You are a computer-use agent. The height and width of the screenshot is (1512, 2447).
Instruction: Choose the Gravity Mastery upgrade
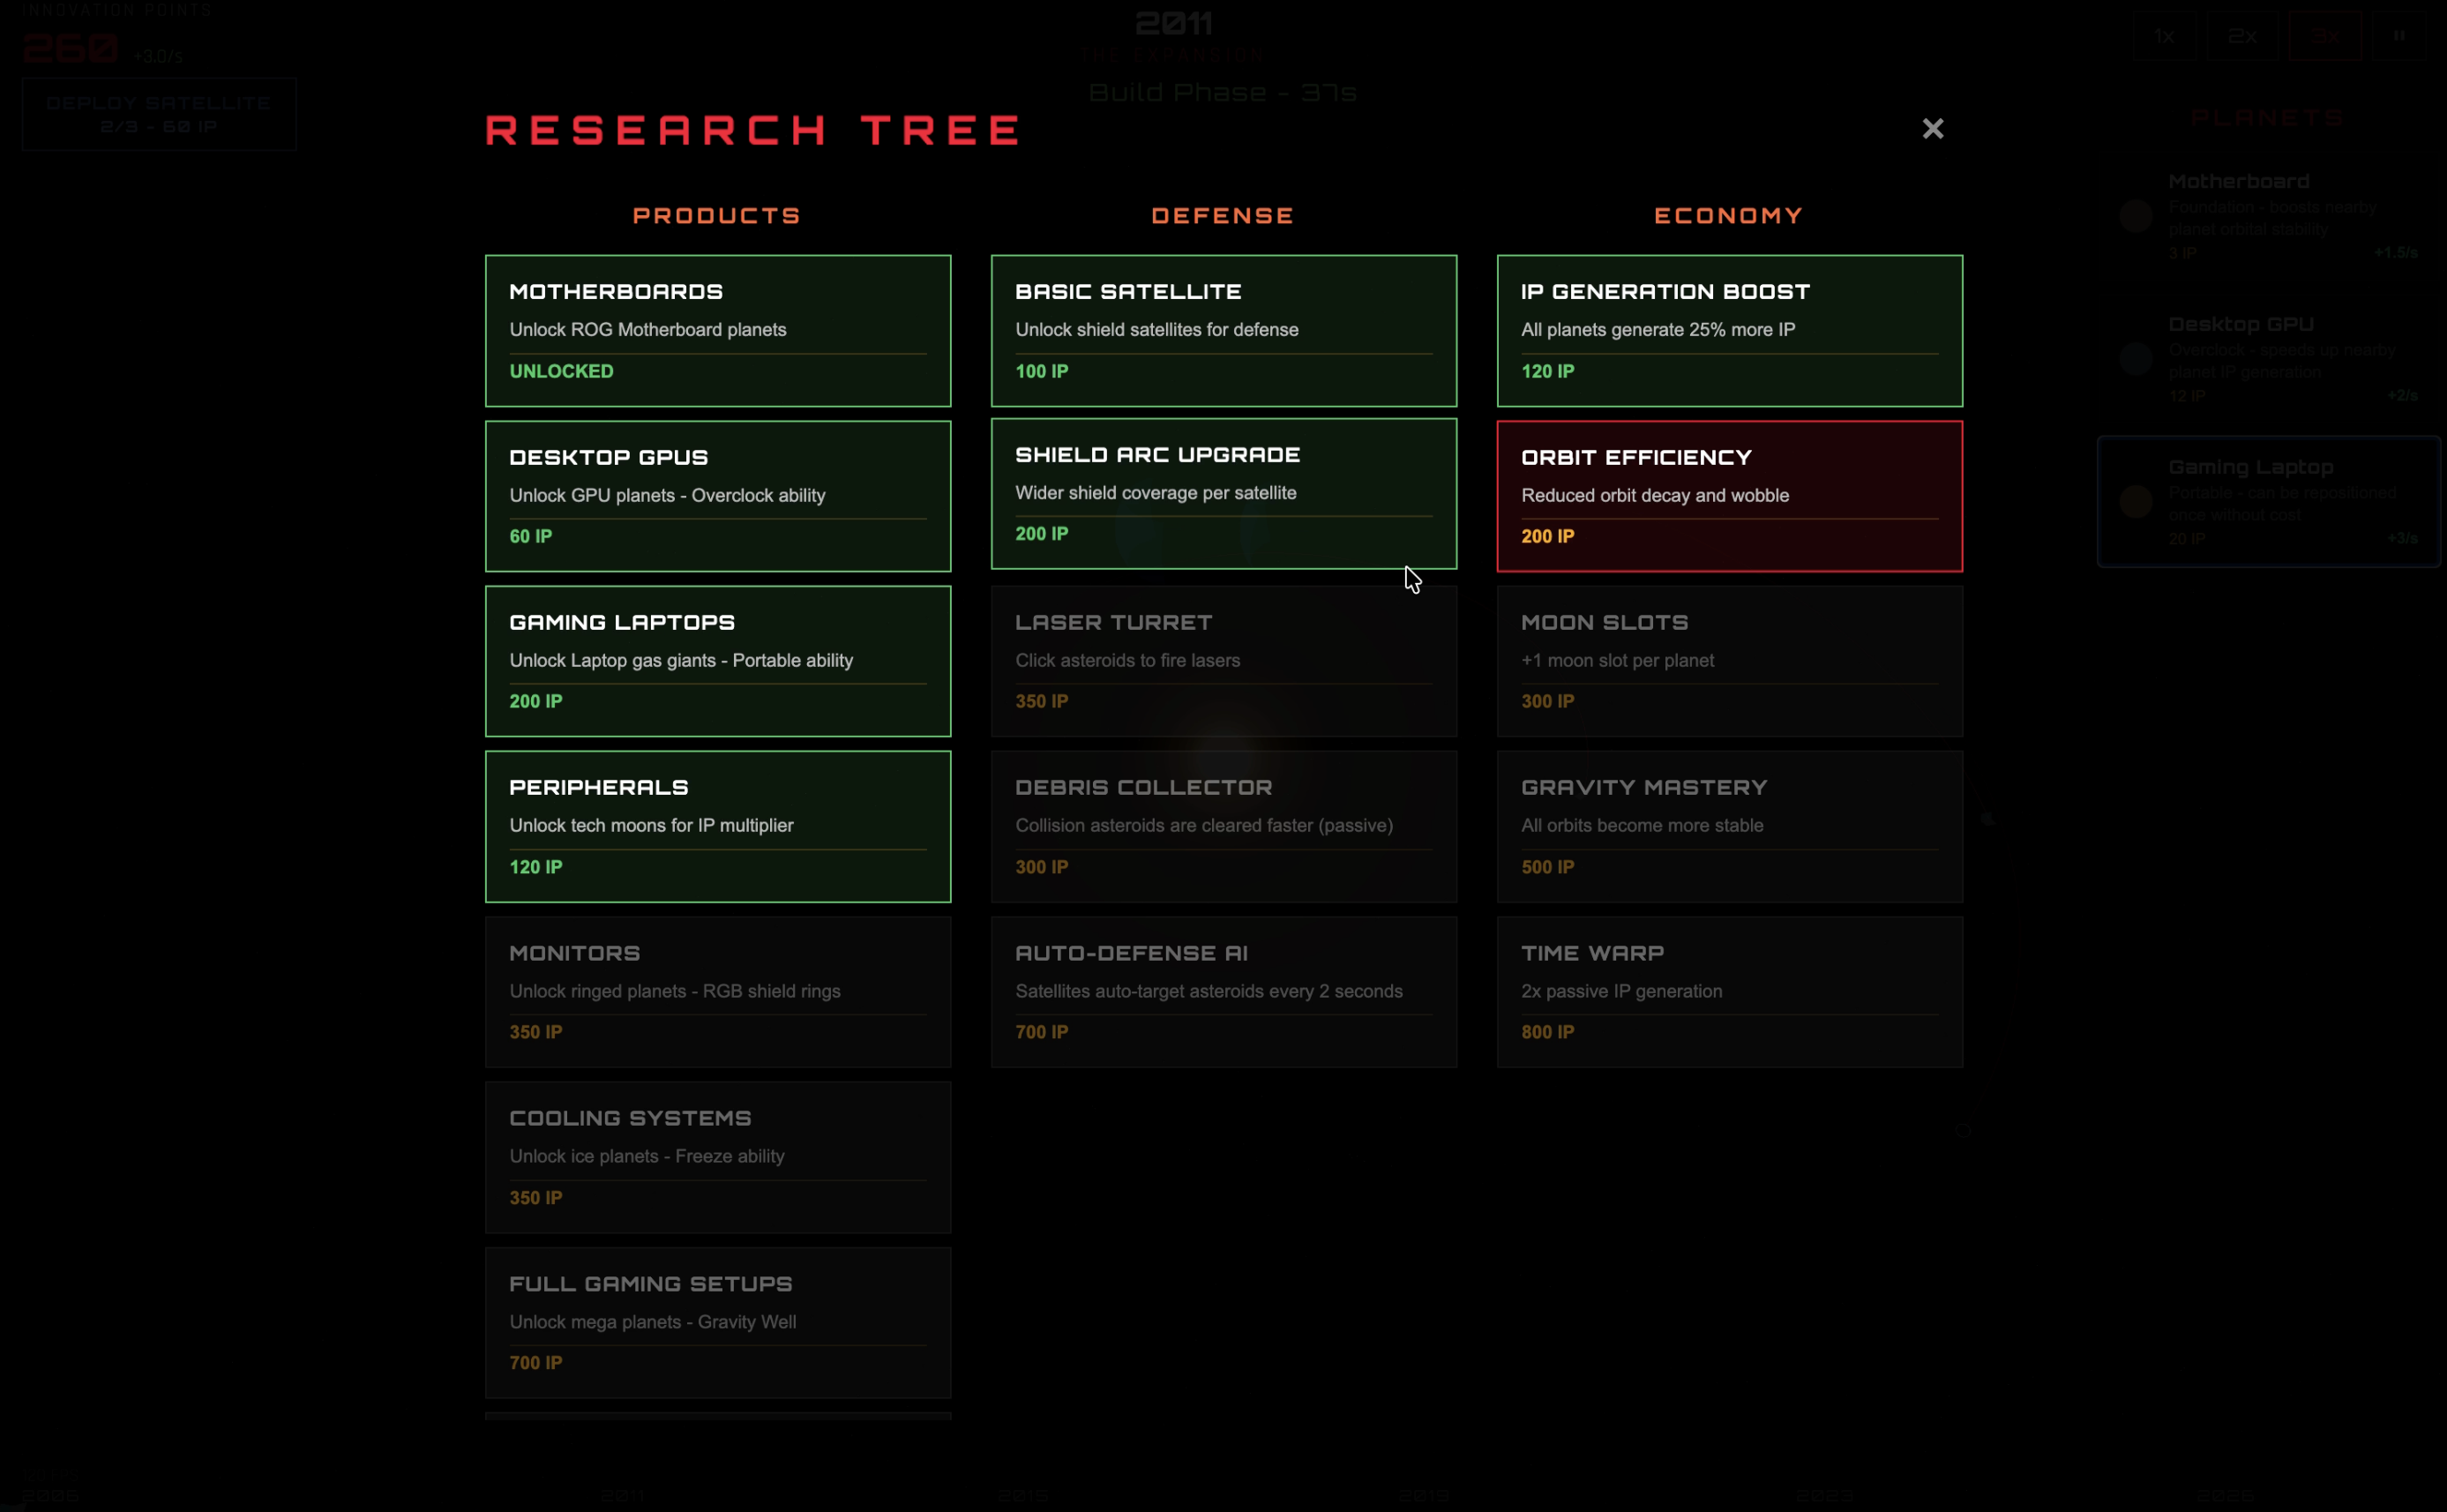(x=1729, y=826)
